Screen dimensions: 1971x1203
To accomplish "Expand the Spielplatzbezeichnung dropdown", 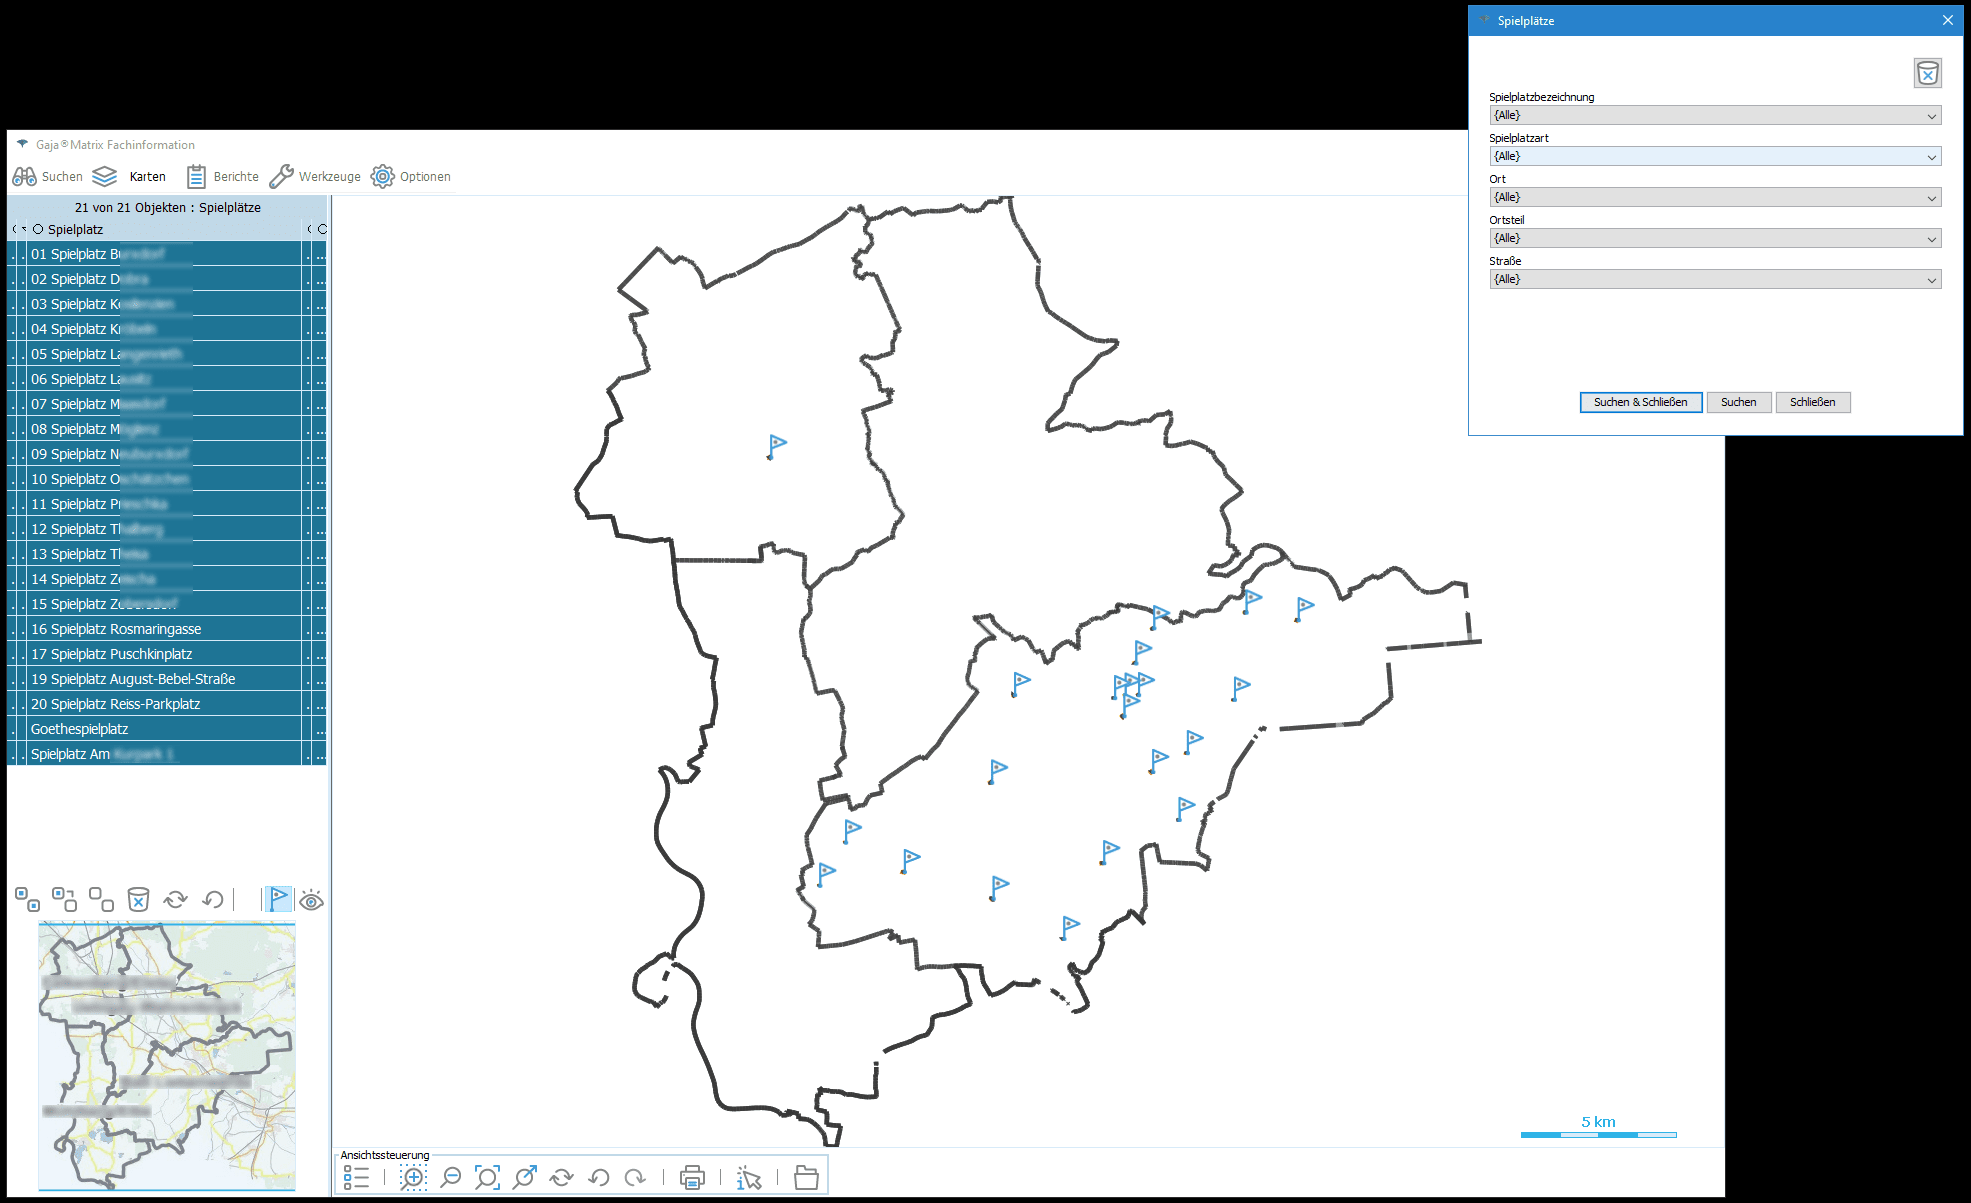I will tap(1931, 116).
